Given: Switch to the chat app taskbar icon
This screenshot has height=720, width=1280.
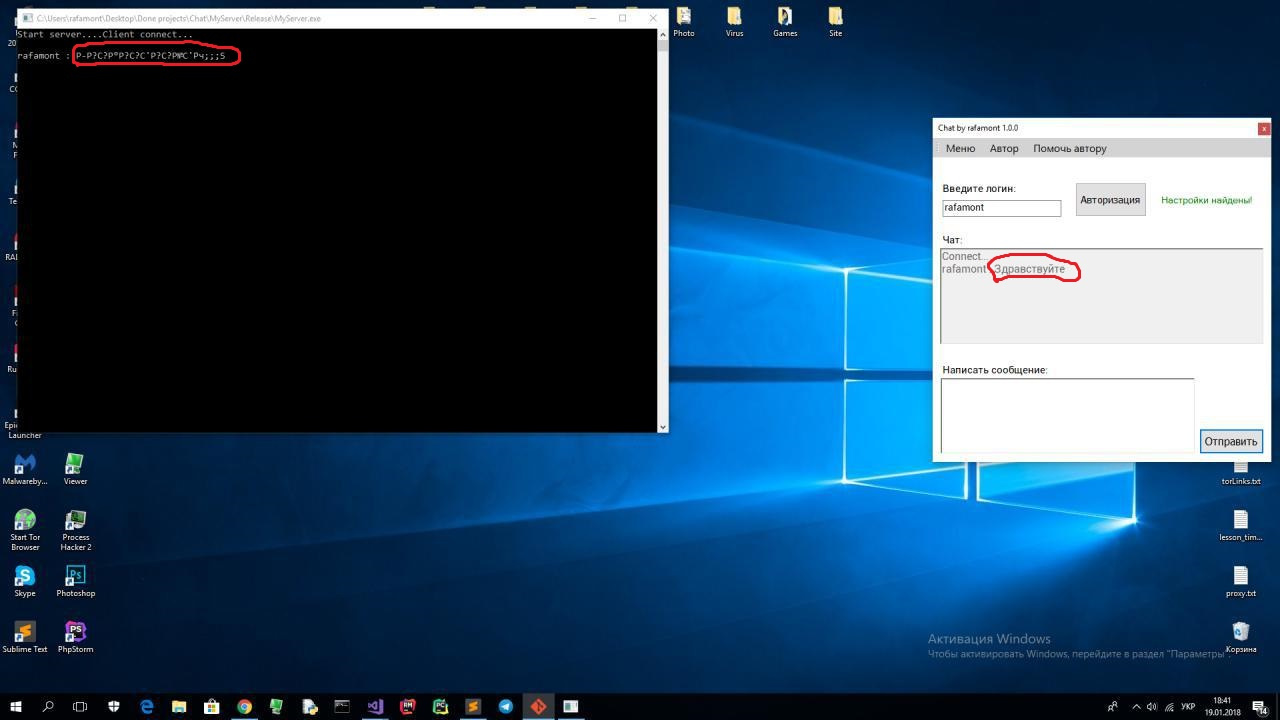Looking at the screenshot, I should tap(570, 706).
